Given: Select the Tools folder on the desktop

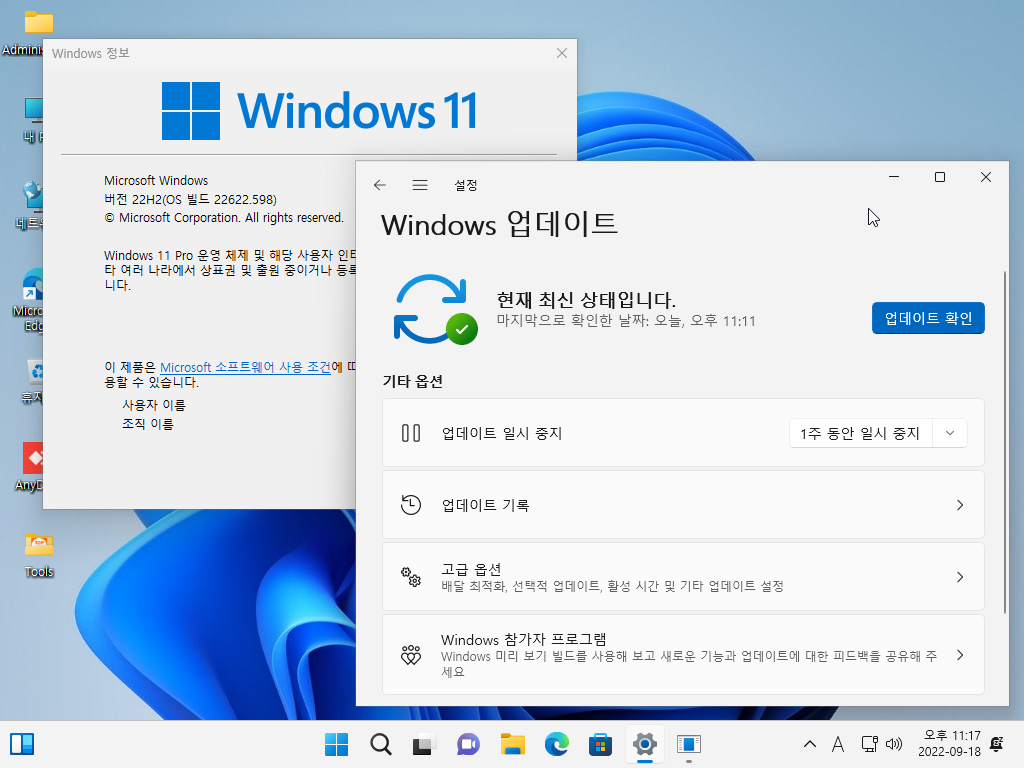Looking at the screenshot, I should click(39, 555).
